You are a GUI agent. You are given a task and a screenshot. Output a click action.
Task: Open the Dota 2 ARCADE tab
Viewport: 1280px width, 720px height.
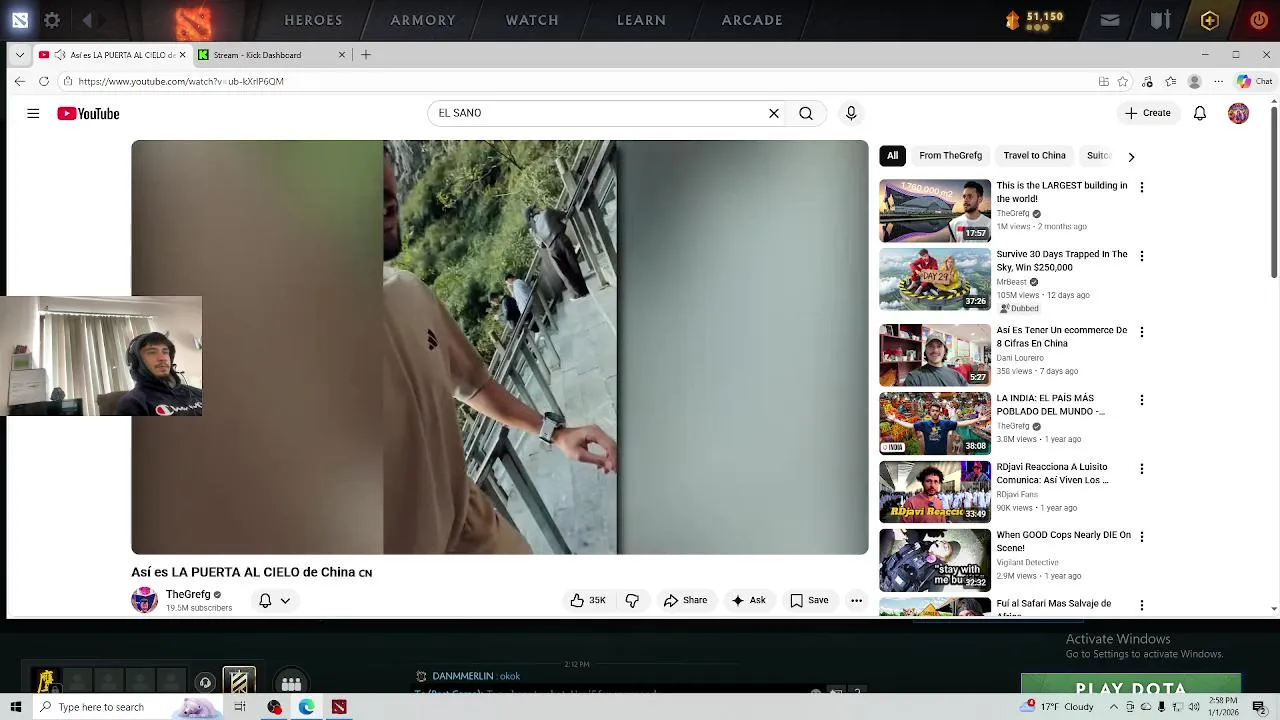point(752,20)
